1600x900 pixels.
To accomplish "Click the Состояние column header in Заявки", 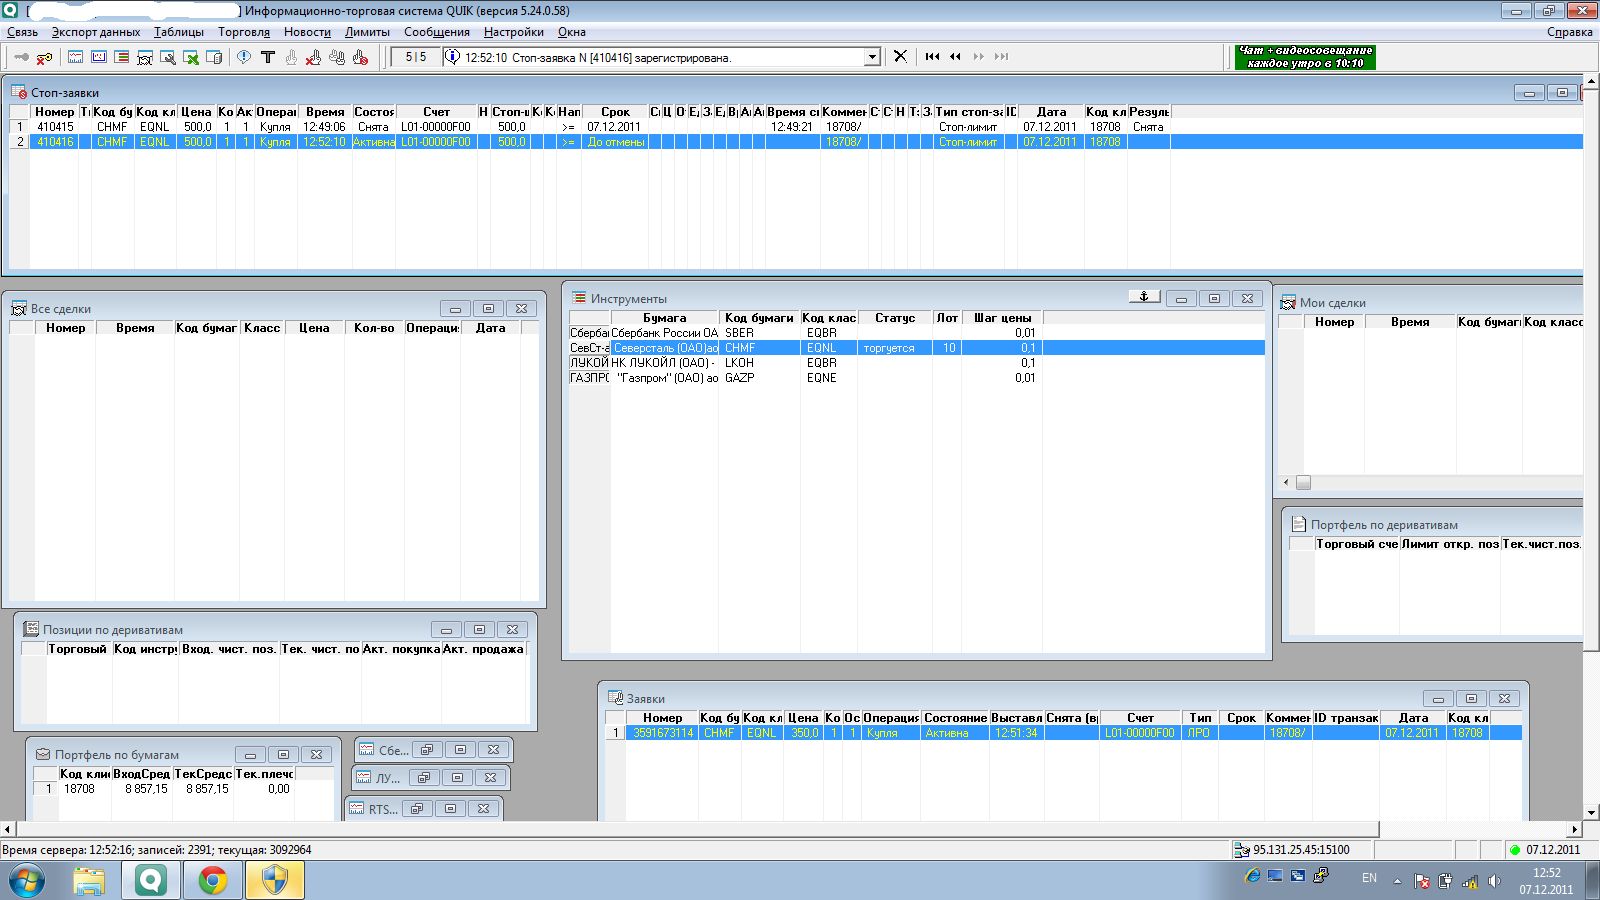I will 955,718.
